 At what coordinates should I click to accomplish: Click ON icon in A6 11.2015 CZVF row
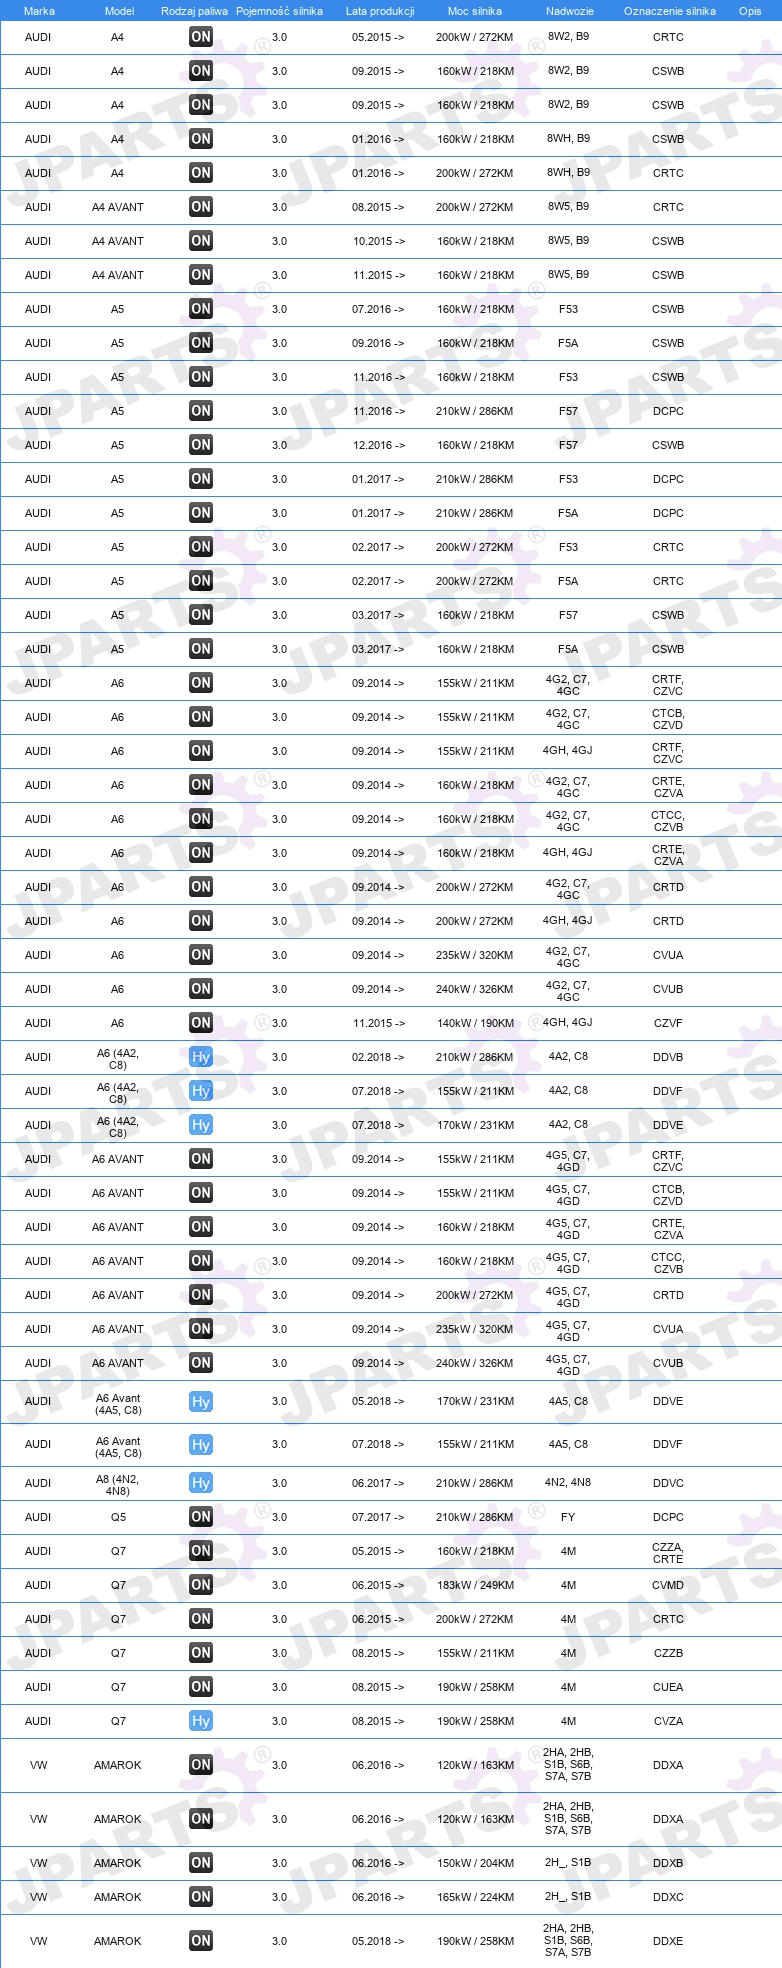(201, 1023)
